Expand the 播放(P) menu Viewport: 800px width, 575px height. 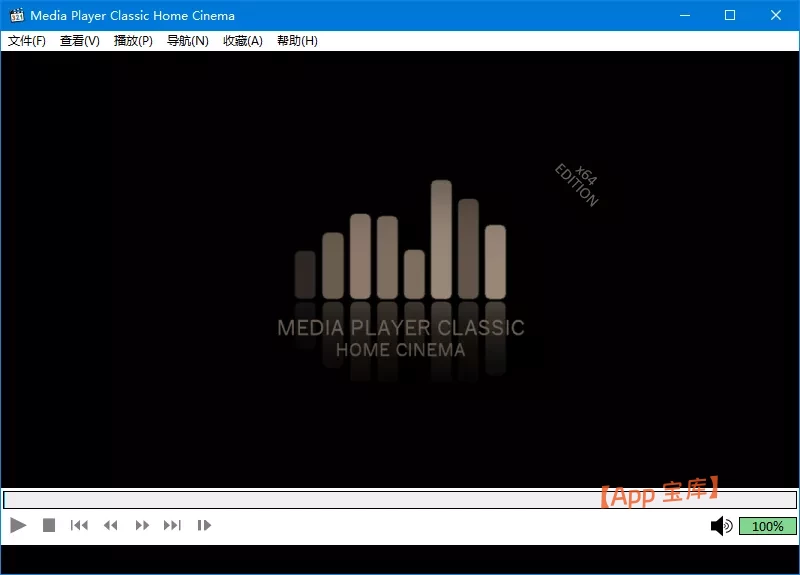tap(133, 41)
